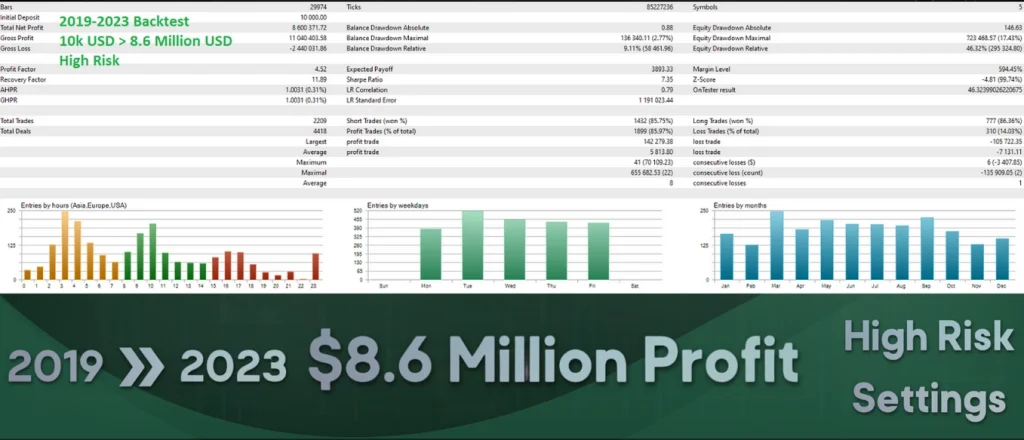This screenshot has width=1024, height=440.
Task: Click the GHPR row label
Action: [x=8, y=101]
